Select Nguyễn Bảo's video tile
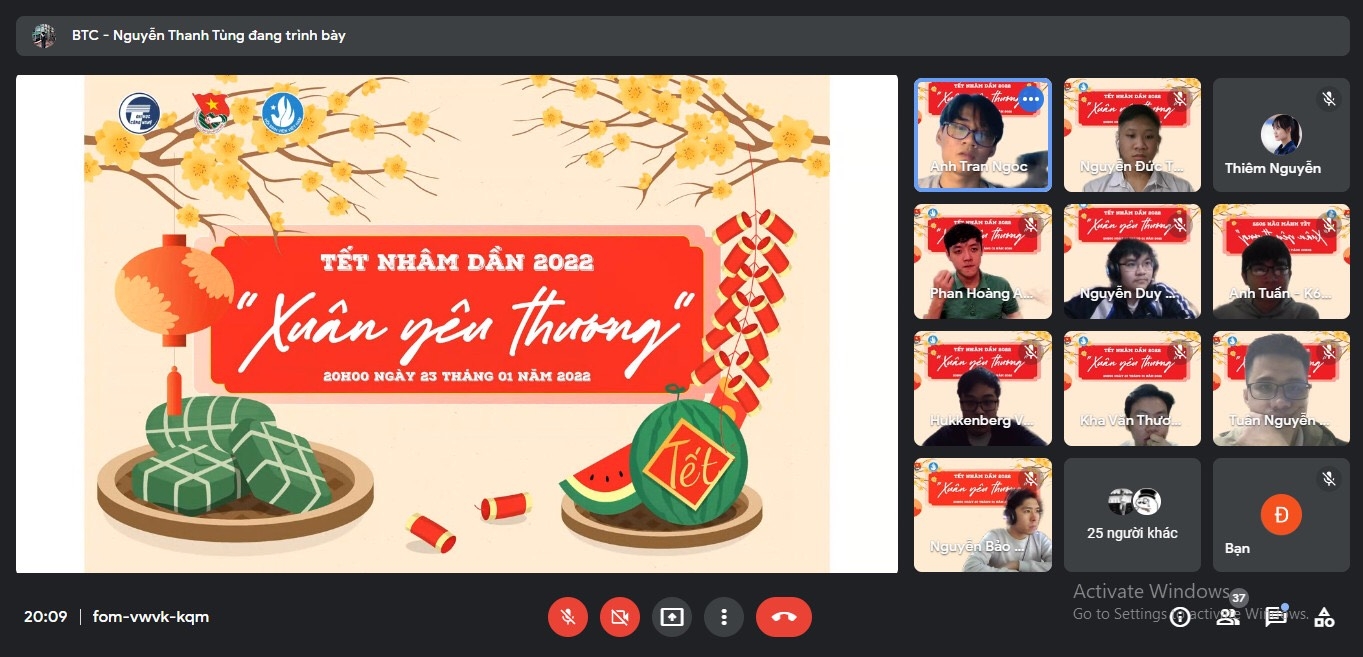 [x=982, y=515]
